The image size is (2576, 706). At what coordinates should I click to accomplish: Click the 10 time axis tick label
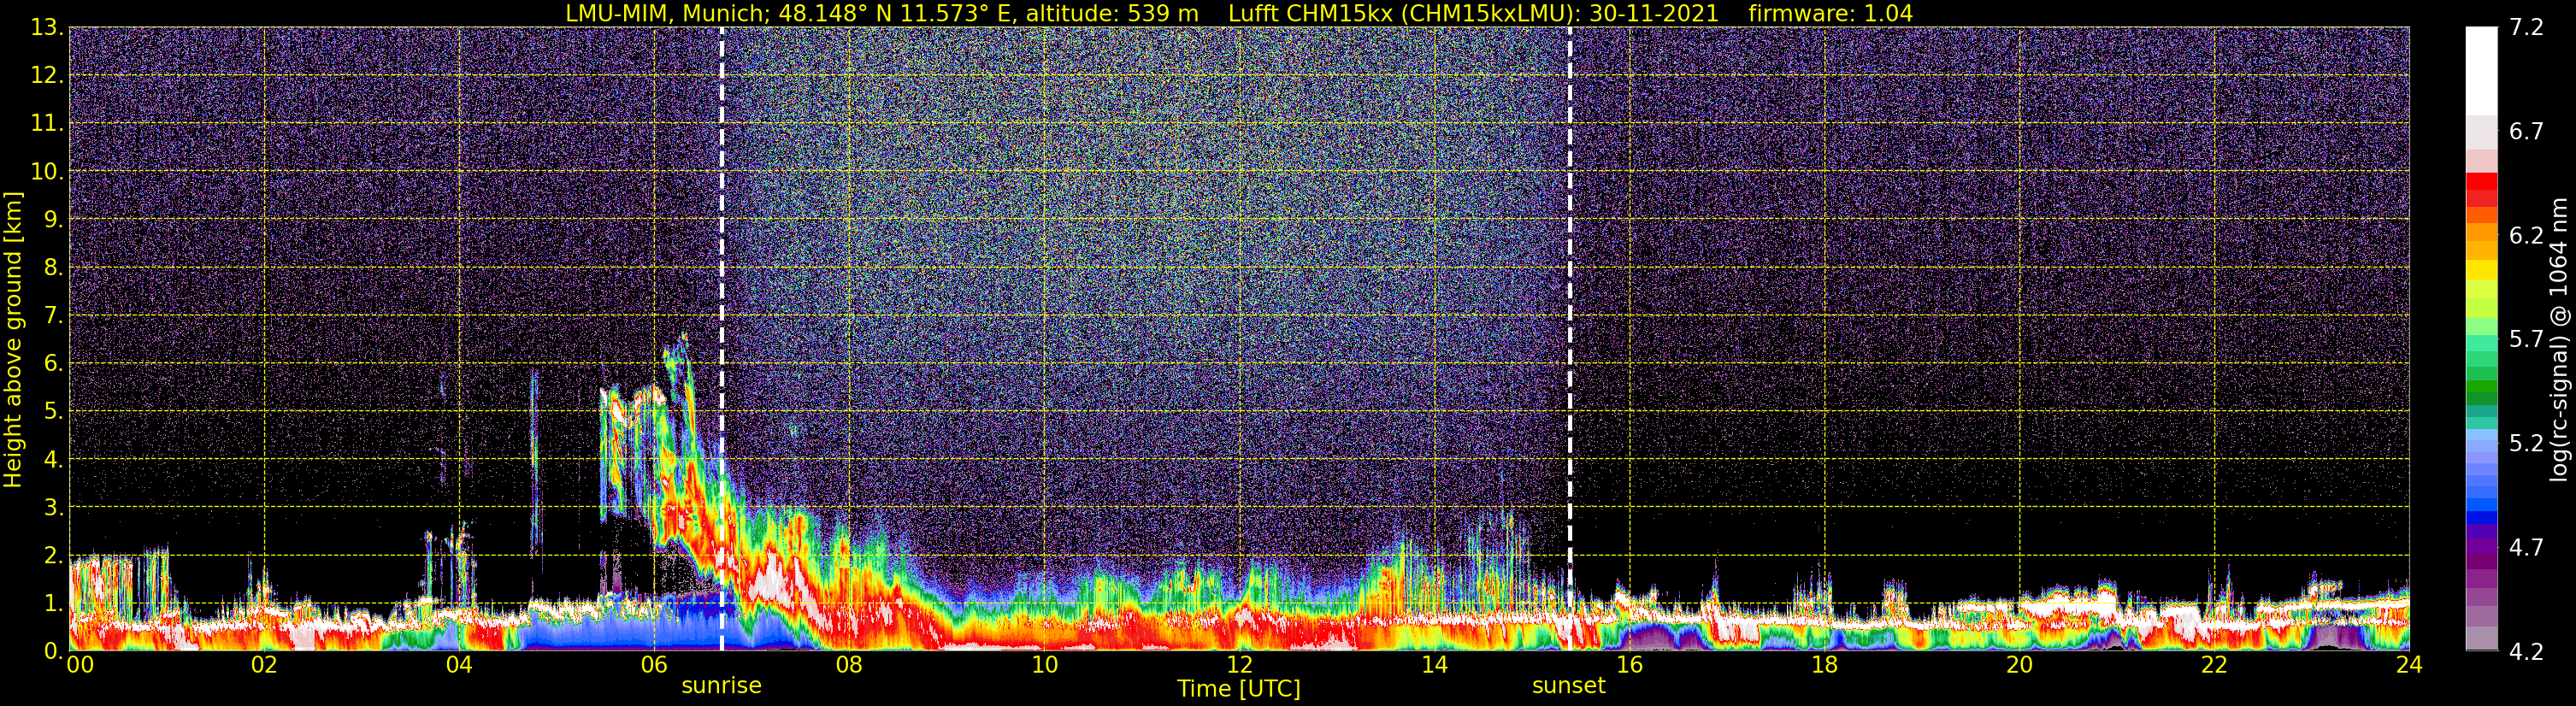coord(1044,665)
